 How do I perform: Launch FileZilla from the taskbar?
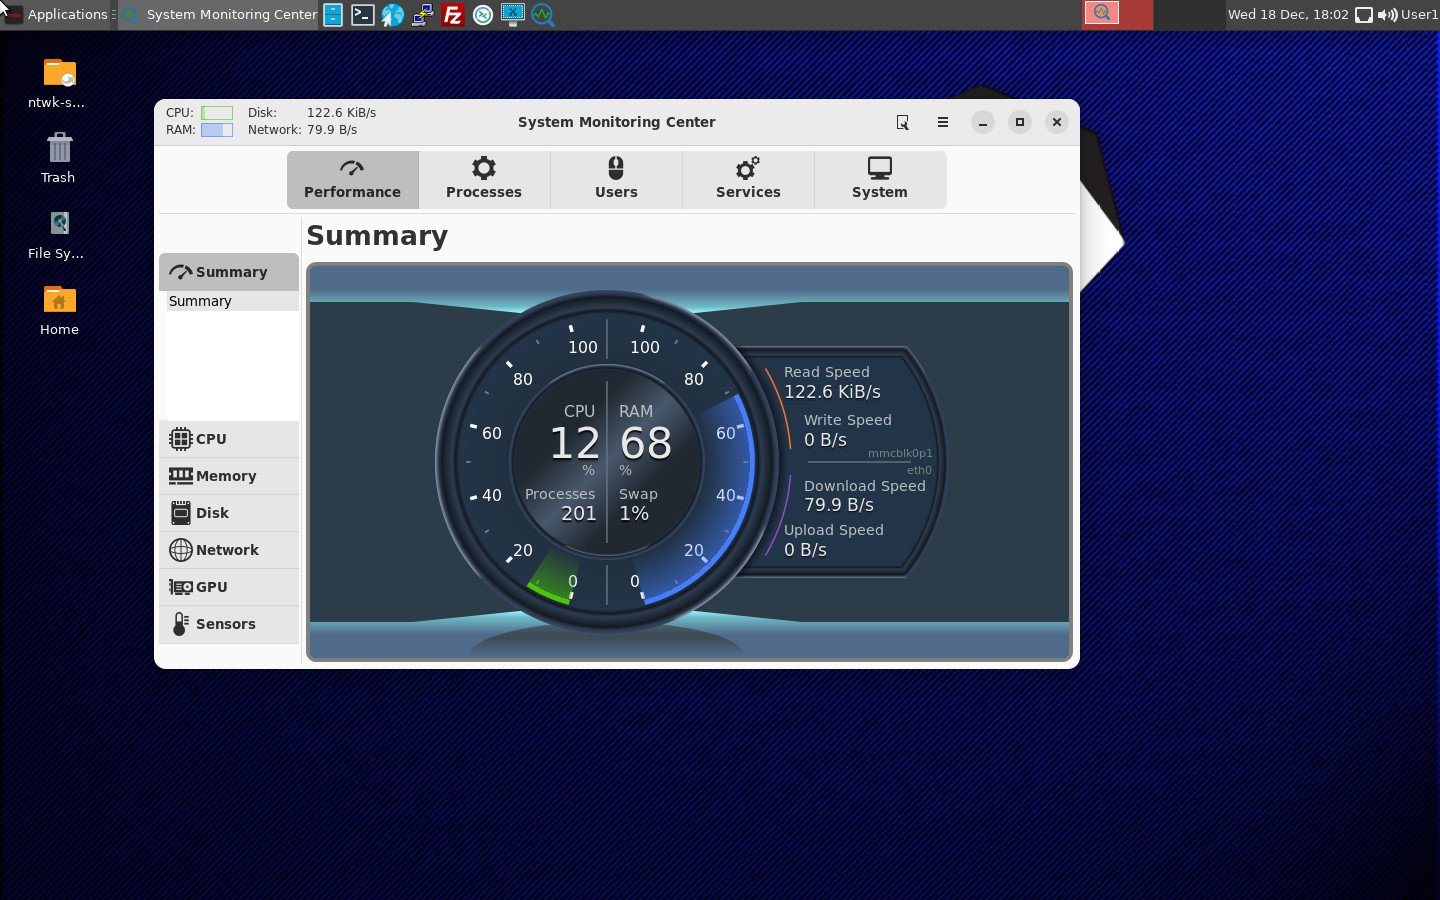(x=453, y=14)
